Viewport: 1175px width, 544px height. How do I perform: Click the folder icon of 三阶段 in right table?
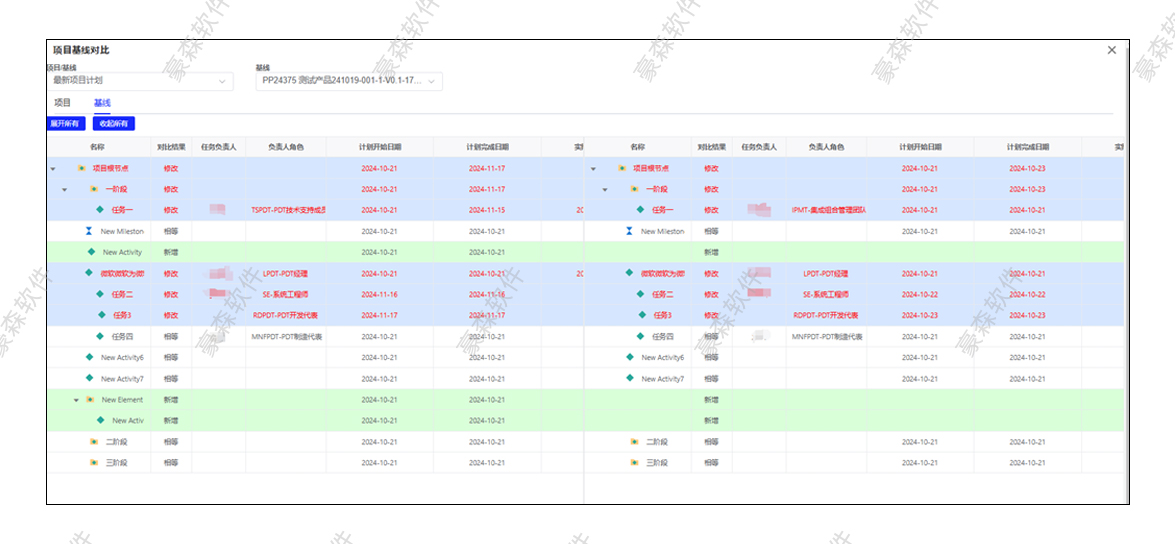pyautogui.click(x=634, y=462)
